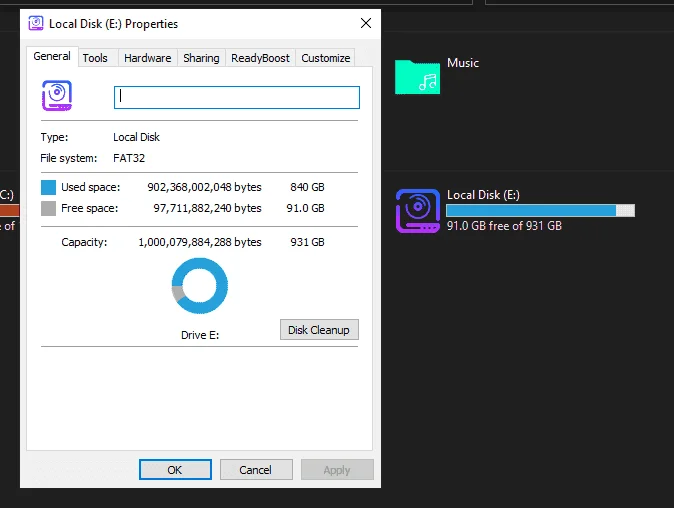Click the 'Capacity:' label
The width and height of the screenshot is (674, 508).
pos(84,242)
